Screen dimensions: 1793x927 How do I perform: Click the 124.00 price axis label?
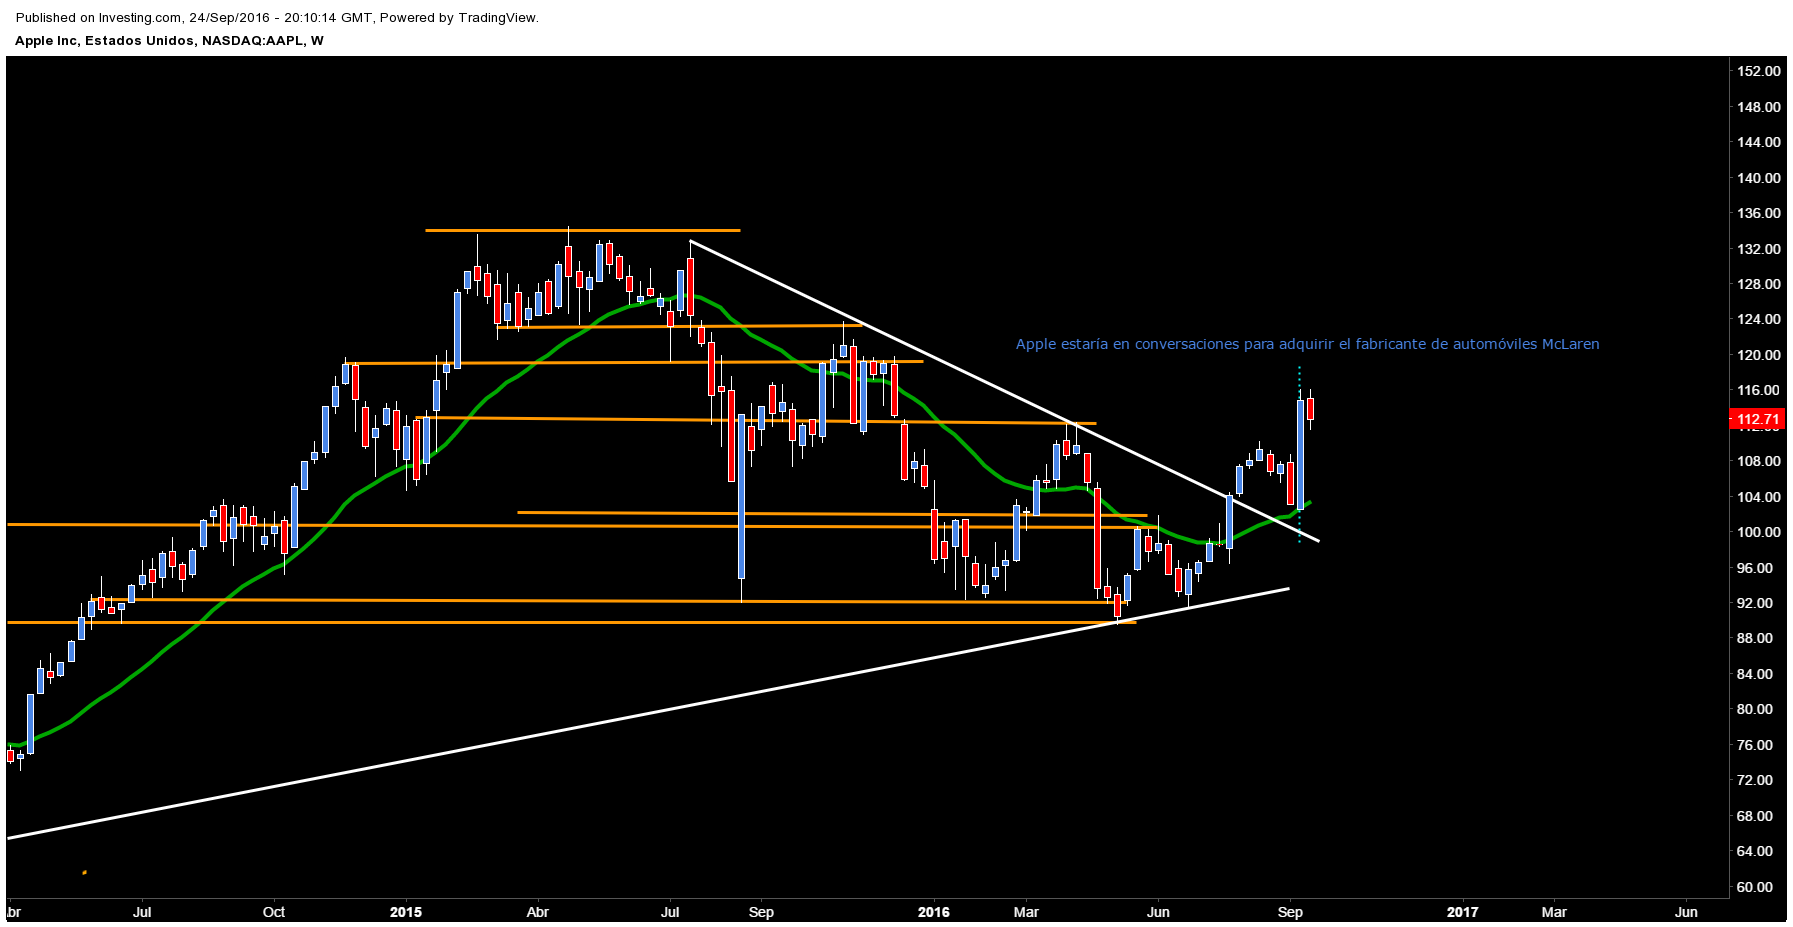point(1758,319)
